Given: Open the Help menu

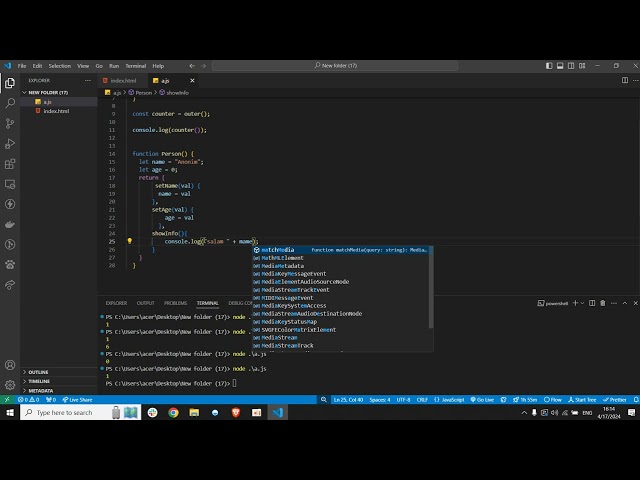Looking at the screenshot, I should pyautogui.click(x=158, y=66).
